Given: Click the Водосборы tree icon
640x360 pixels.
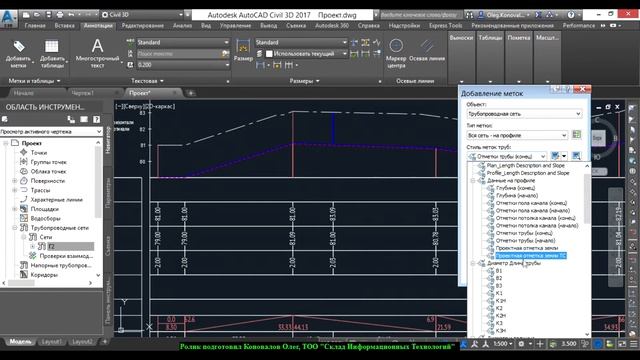Looking at the screenshot, I should (24, 218).
